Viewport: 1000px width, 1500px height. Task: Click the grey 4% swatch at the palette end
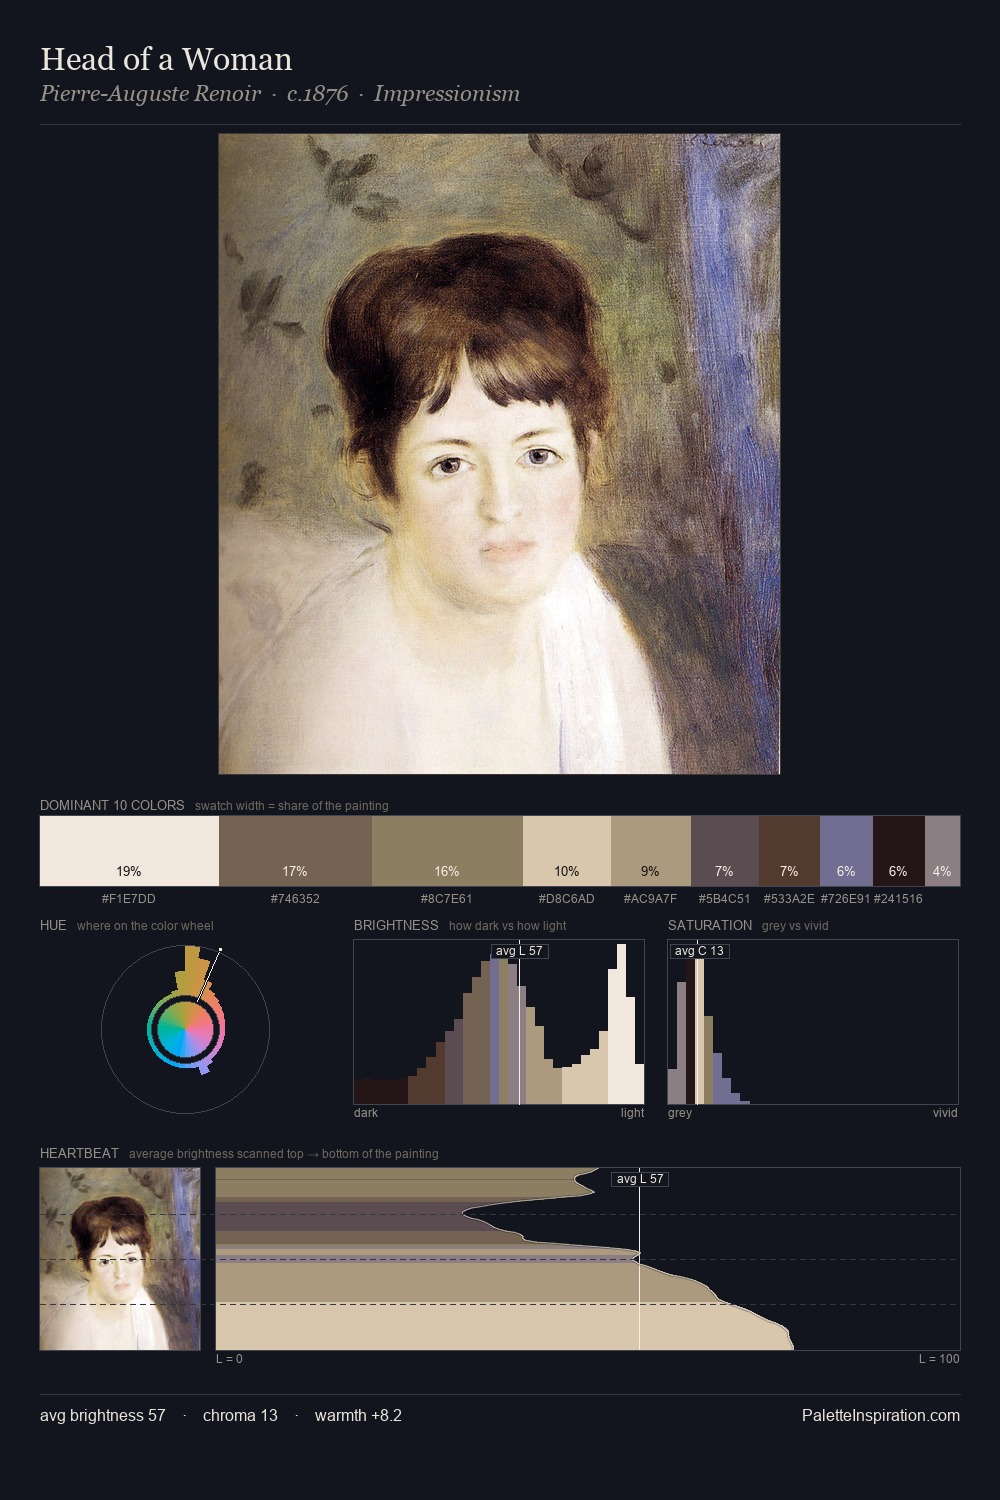pos(942,851)
